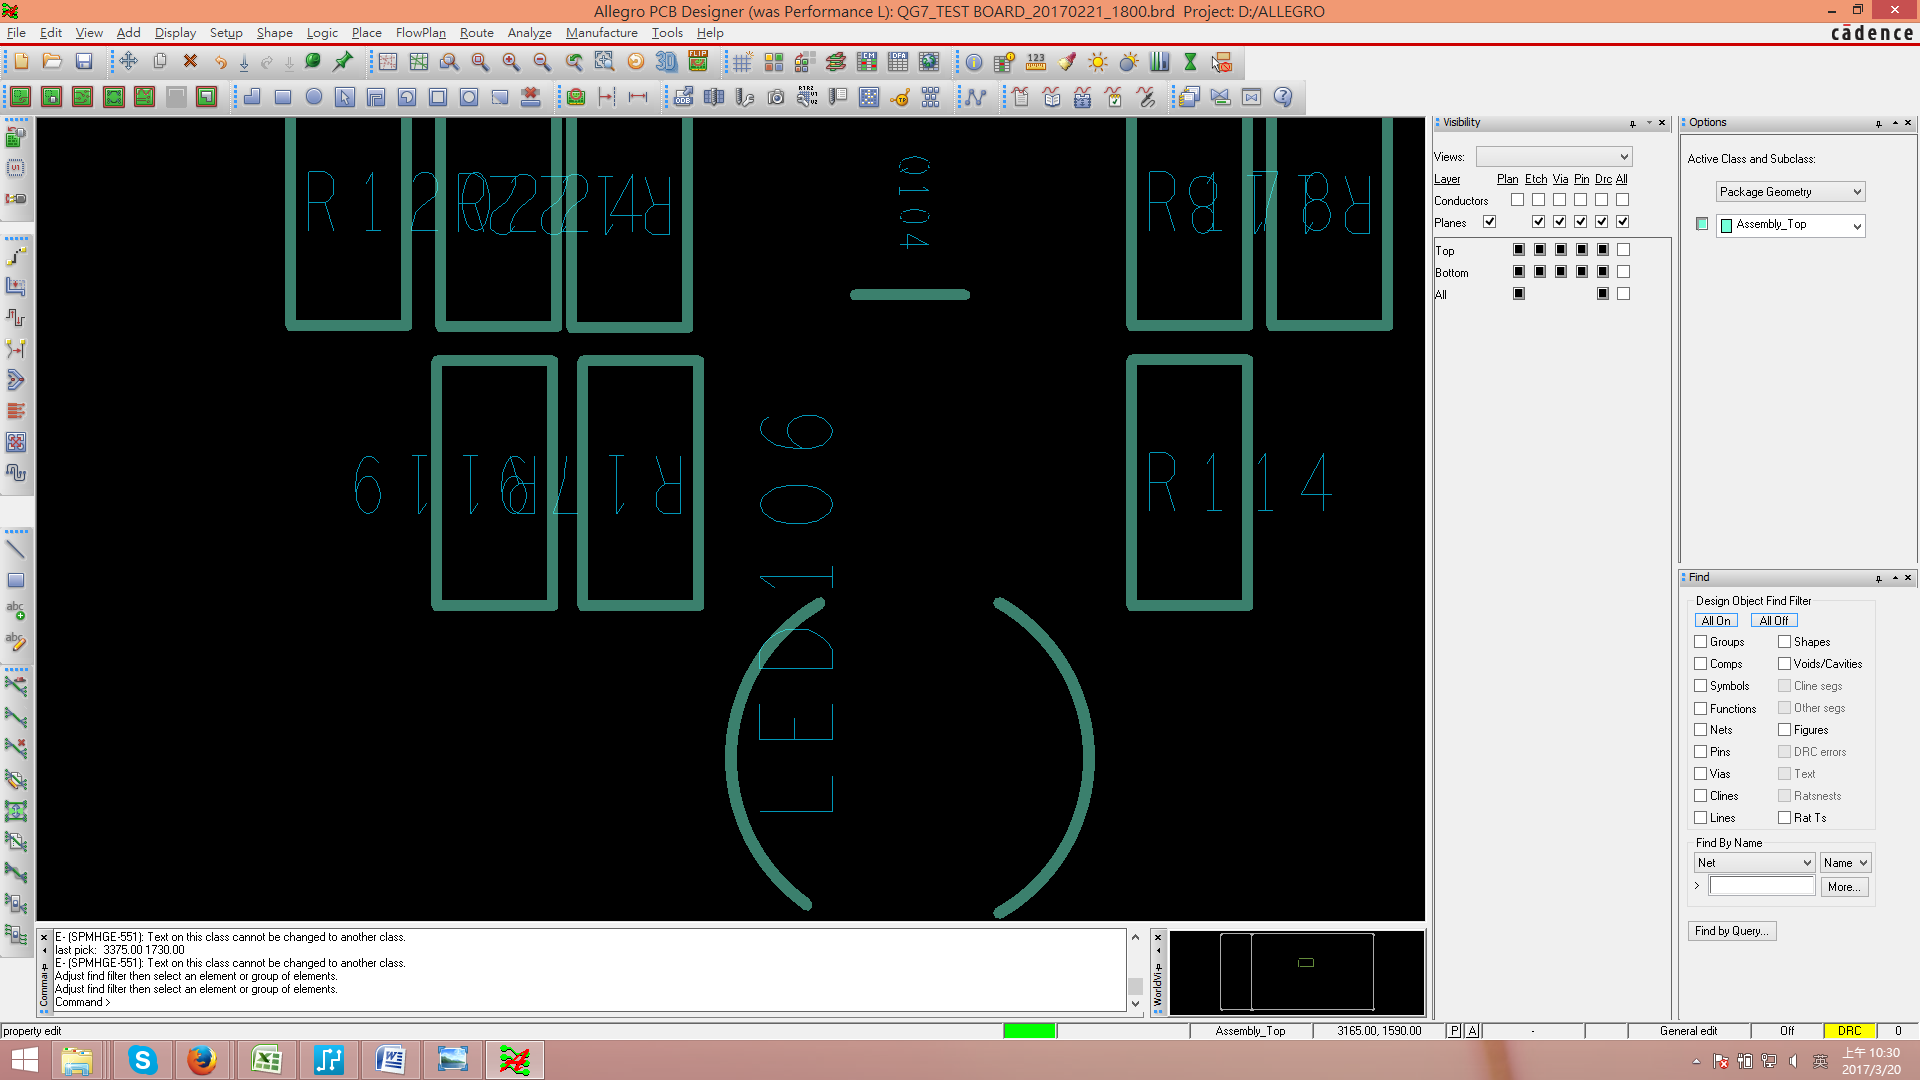Toggle the Planes layer checkbox

coord(1489,222)
